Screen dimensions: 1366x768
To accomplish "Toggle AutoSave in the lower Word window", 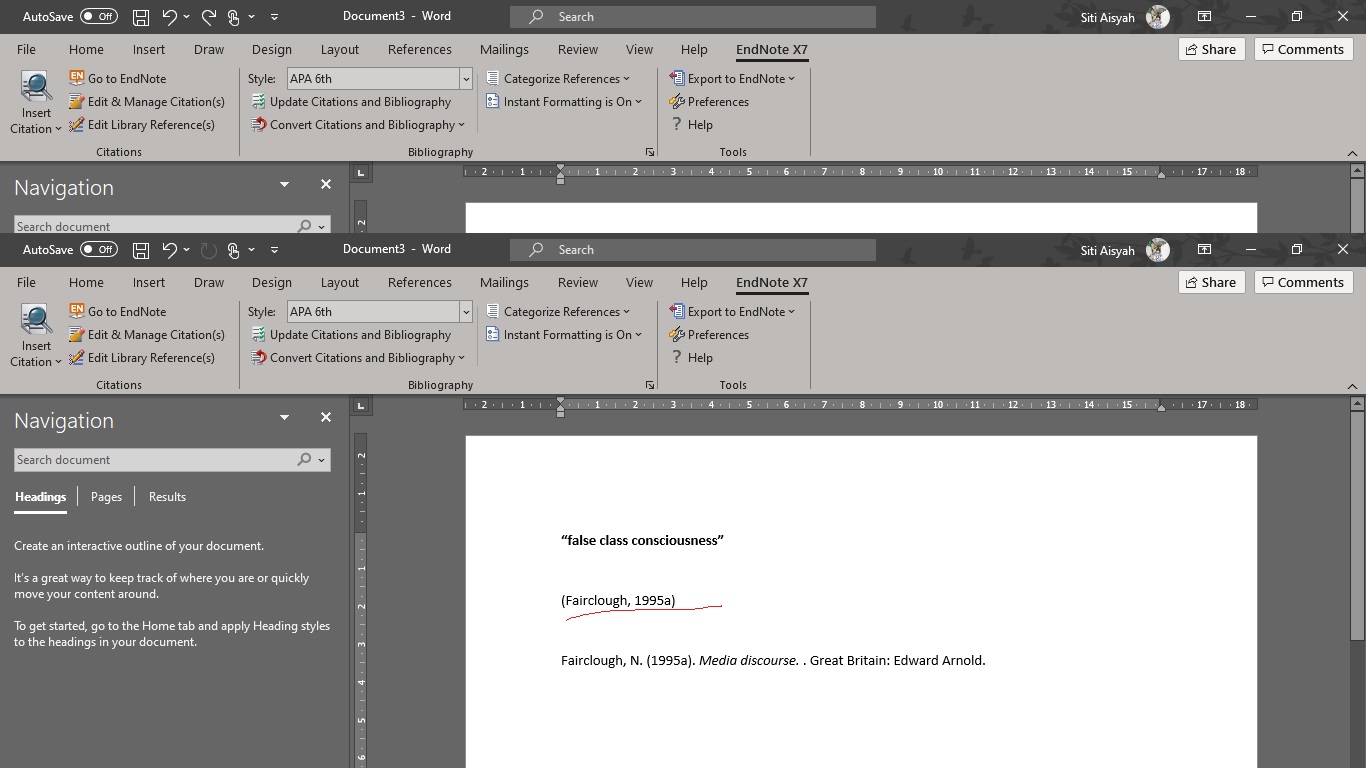I will pyautogui.click(x=99, y=250).
